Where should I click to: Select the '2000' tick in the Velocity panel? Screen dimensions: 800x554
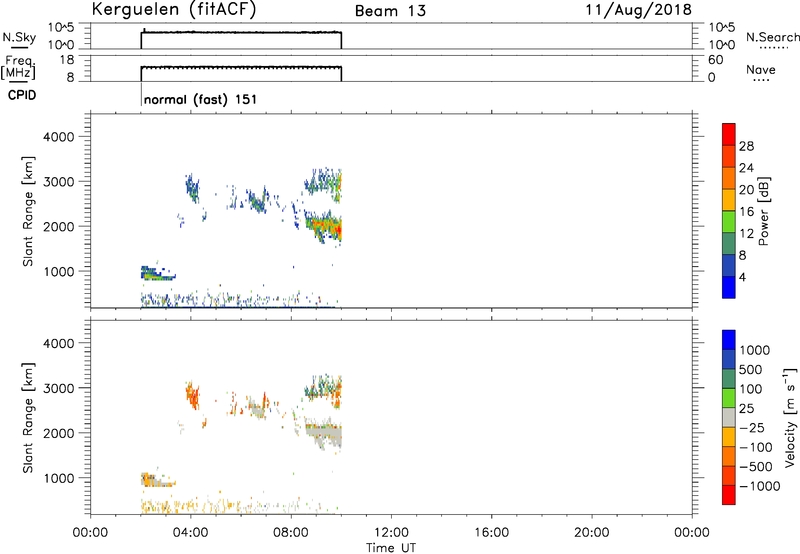click(x=58, y=433)
